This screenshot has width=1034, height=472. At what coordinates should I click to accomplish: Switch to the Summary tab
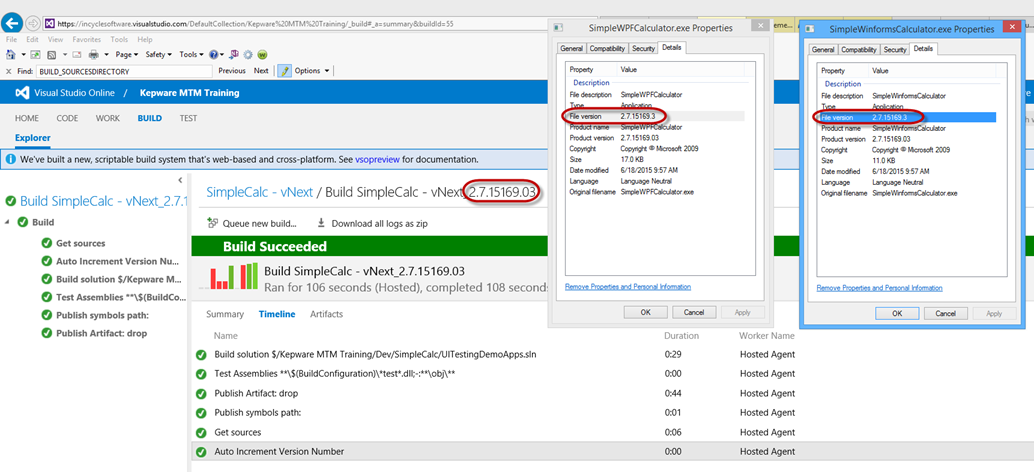[x=225, y=314]
